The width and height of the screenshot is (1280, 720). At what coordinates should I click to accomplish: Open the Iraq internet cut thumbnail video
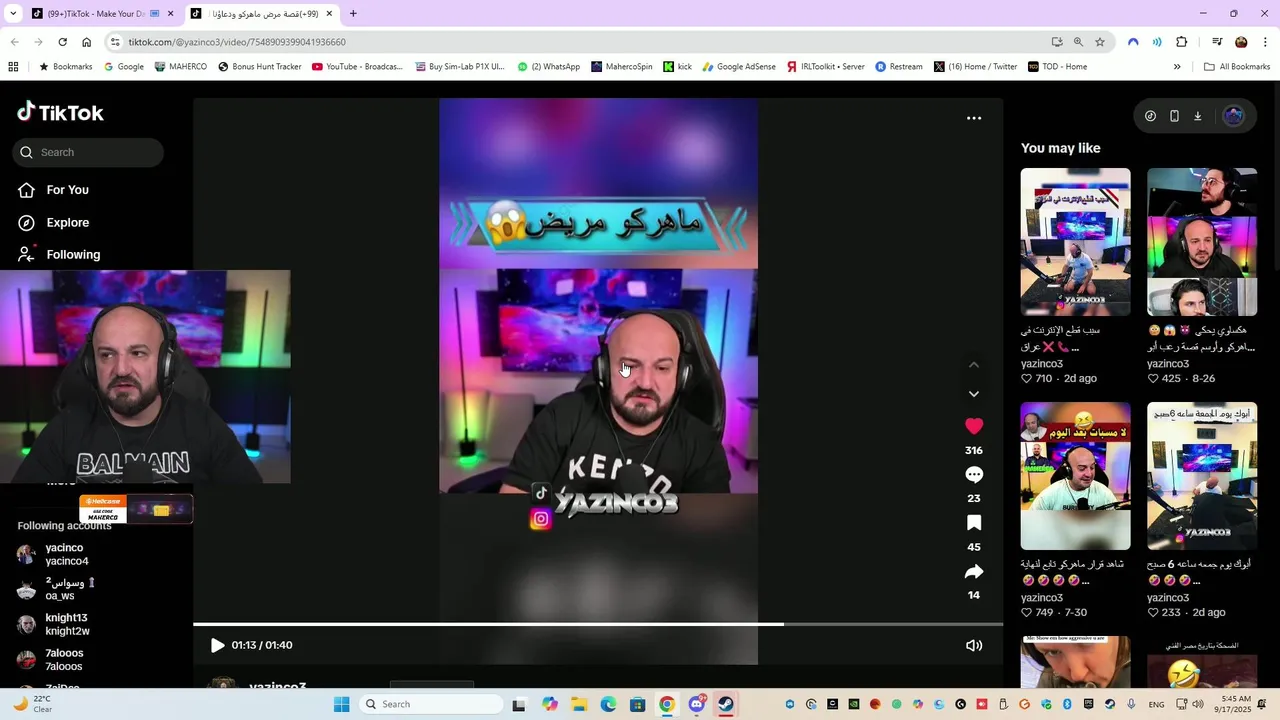coord(1075,242)
